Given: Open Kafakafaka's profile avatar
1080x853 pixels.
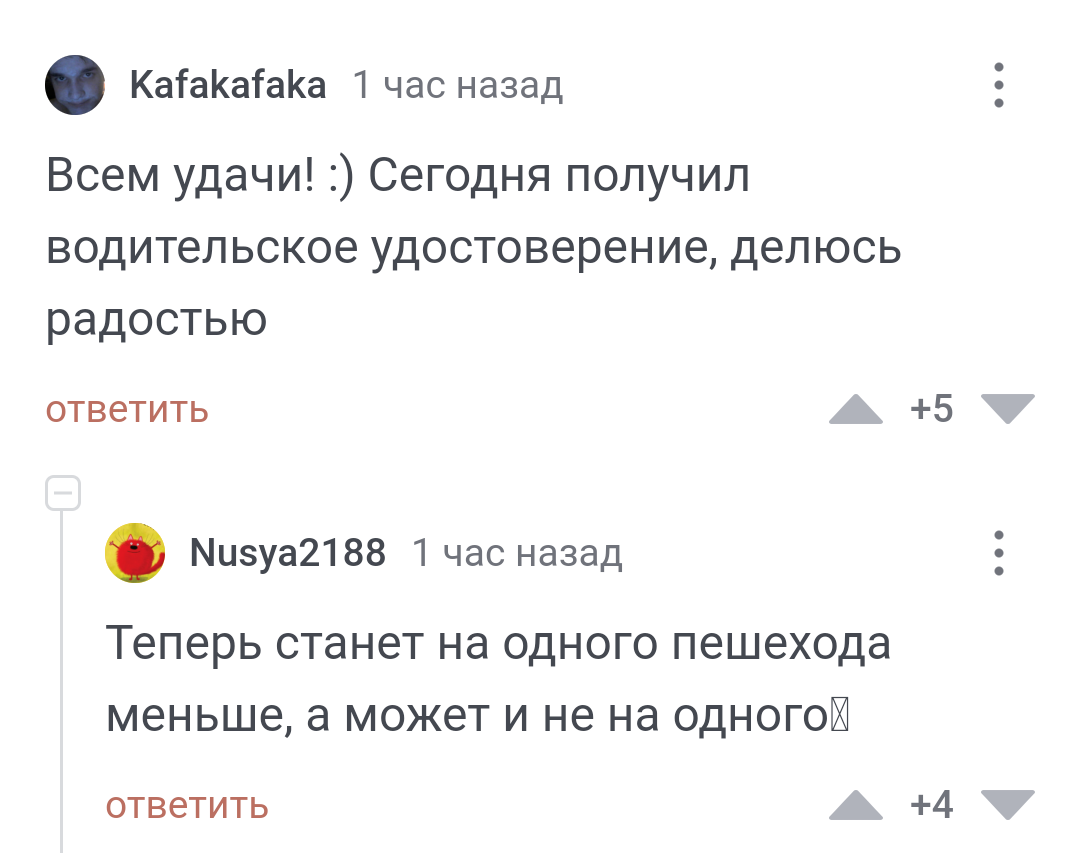Looking at the screenshot, I should [75, 85].
